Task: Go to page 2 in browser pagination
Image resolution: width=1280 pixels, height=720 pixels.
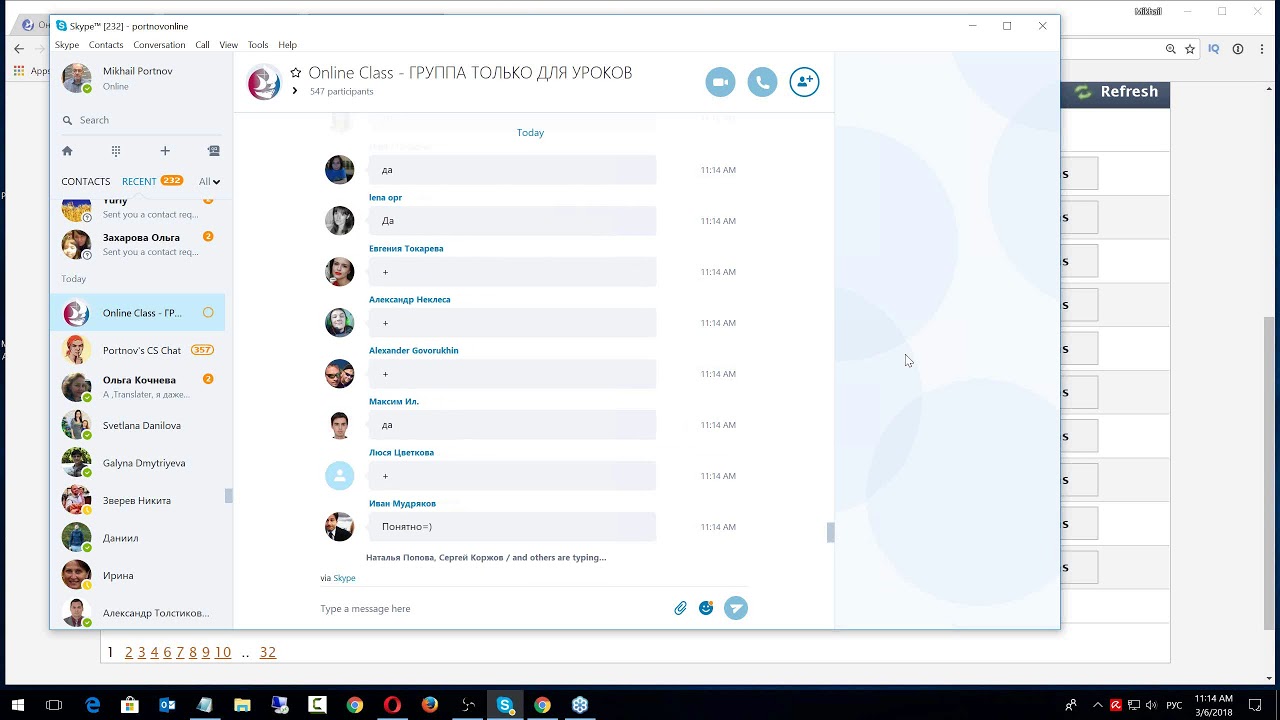Action: point(128,652)
